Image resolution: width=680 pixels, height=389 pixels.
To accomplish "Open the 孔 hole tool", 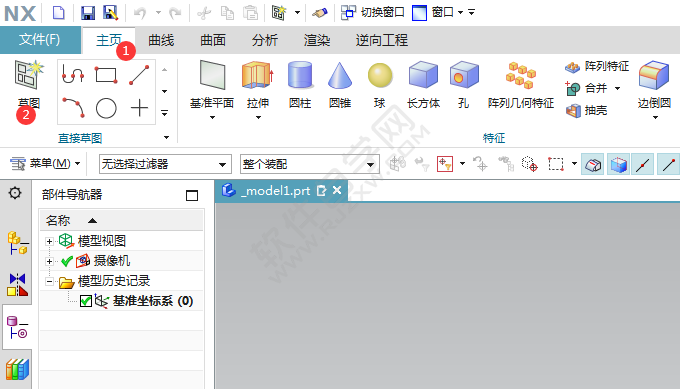I will pyautogui.click(x=464, y=75).
